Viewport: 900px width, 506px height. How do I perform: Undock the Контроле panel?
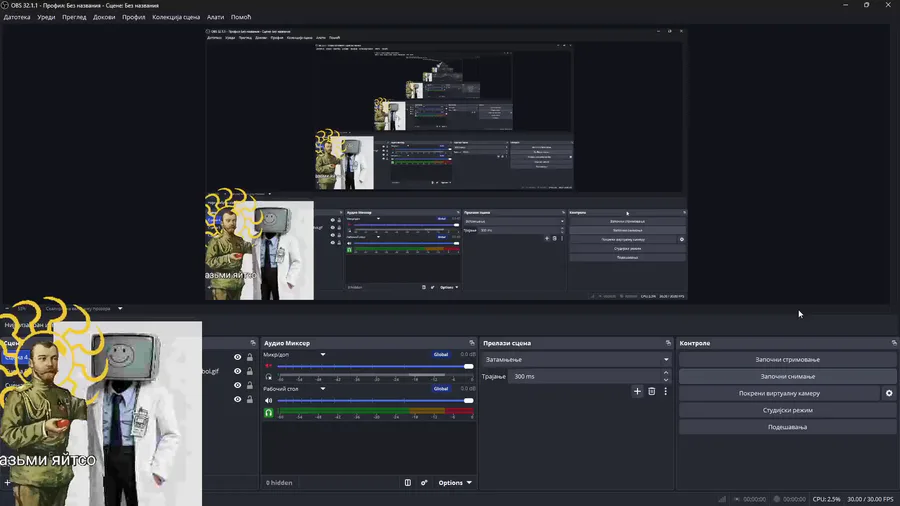tap(894, 343)
